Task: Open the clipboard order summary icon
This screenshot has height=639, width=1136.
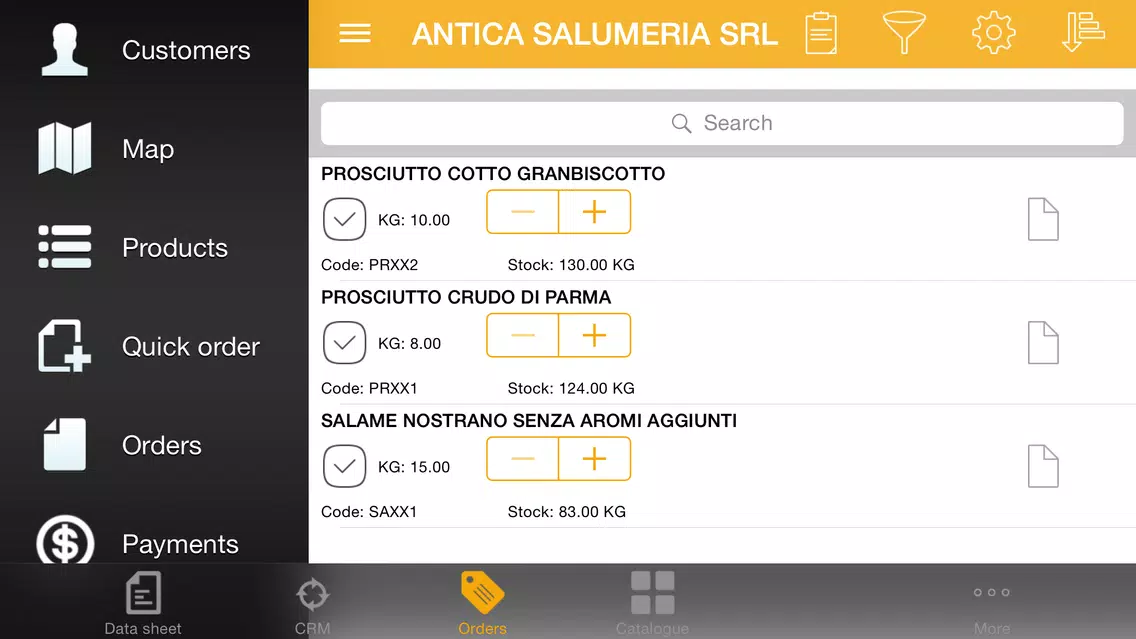Action: [821, 33]
